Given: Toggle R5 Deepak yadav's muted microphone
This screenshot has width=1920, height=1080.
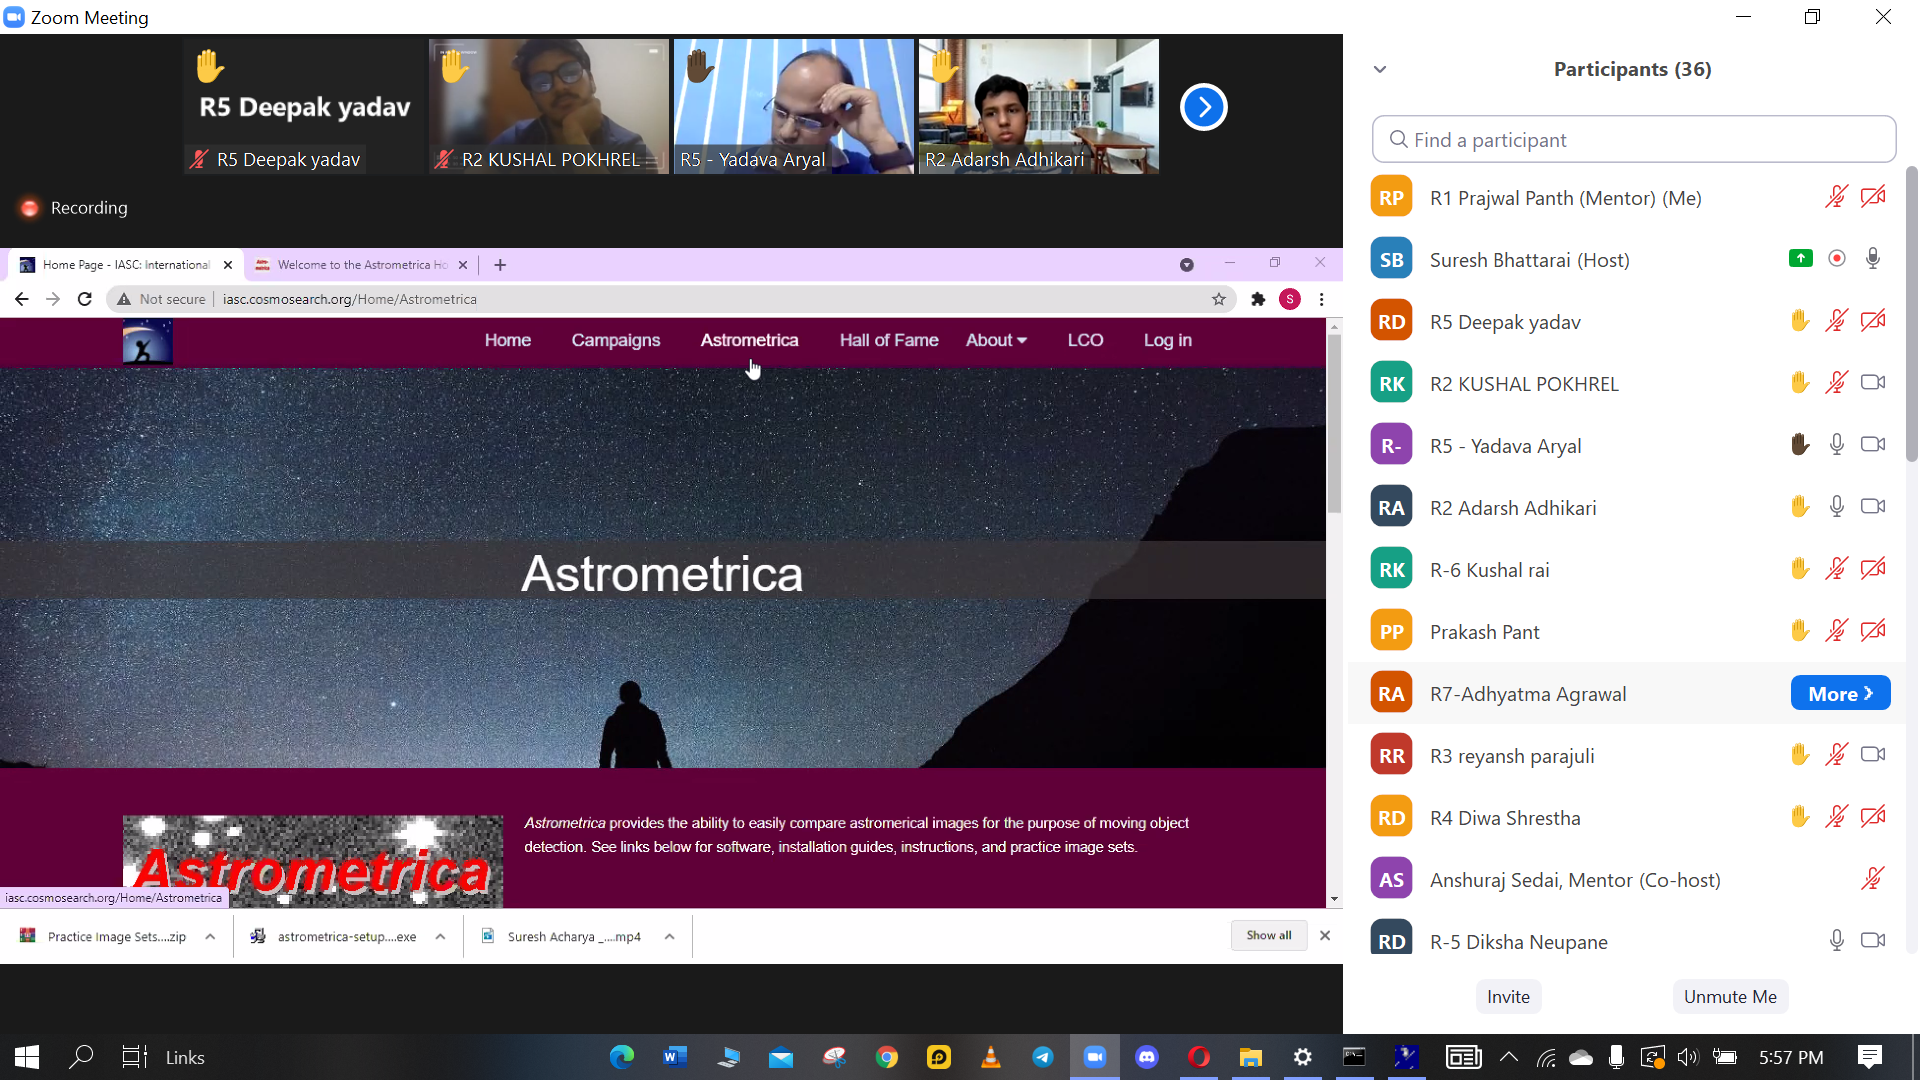Looking at the screenshot, I should coord(1836,321).
